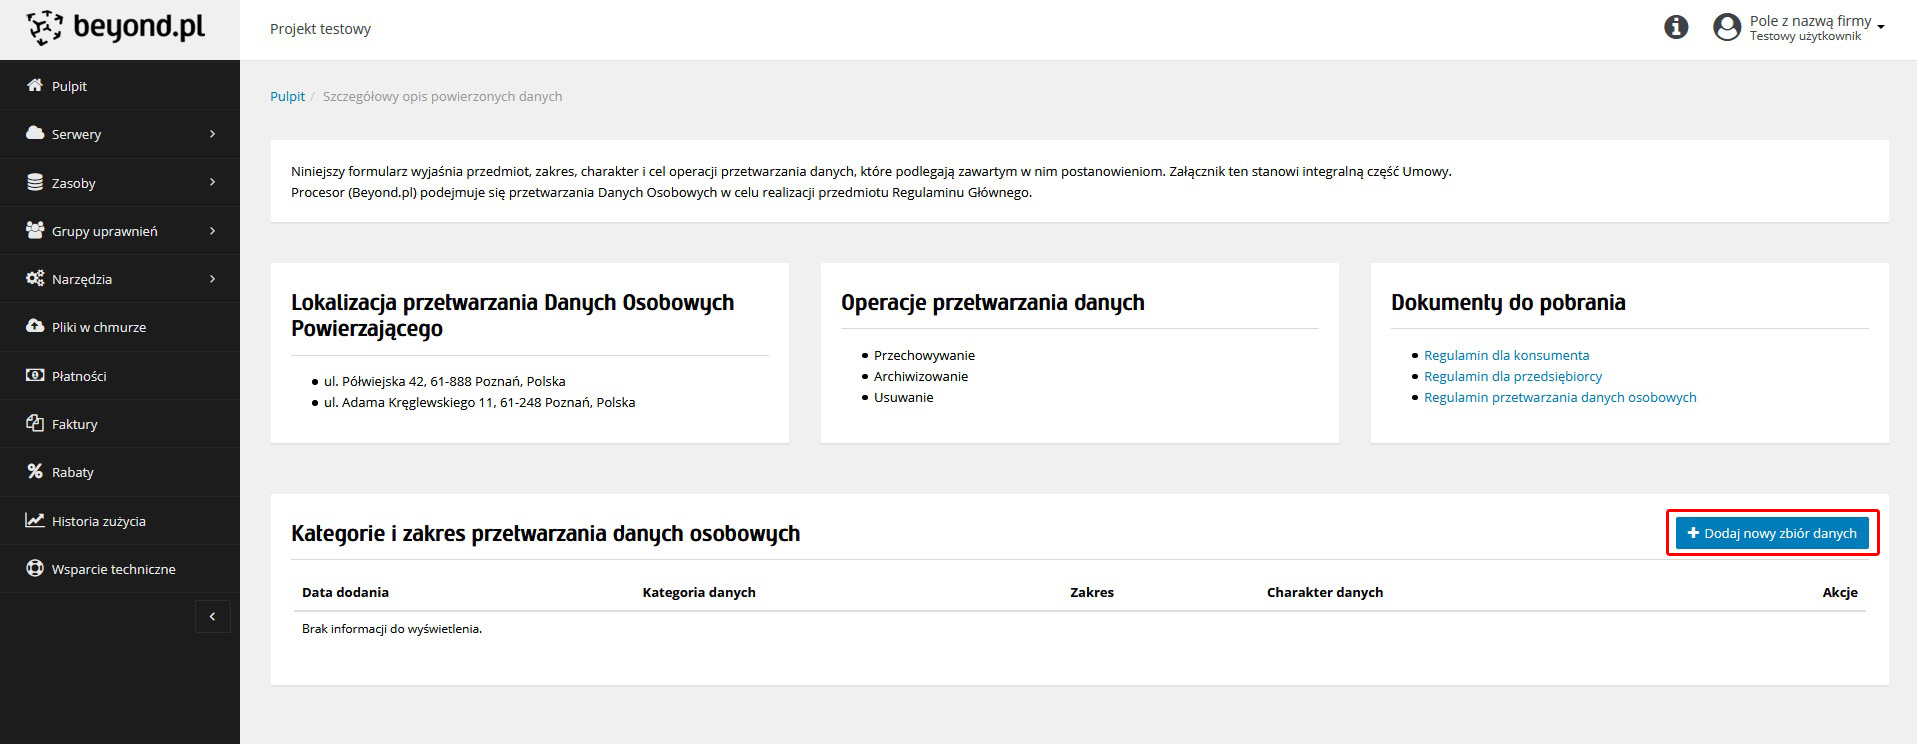Expand the Narzędzia submenu chevron

click(212, 279)
